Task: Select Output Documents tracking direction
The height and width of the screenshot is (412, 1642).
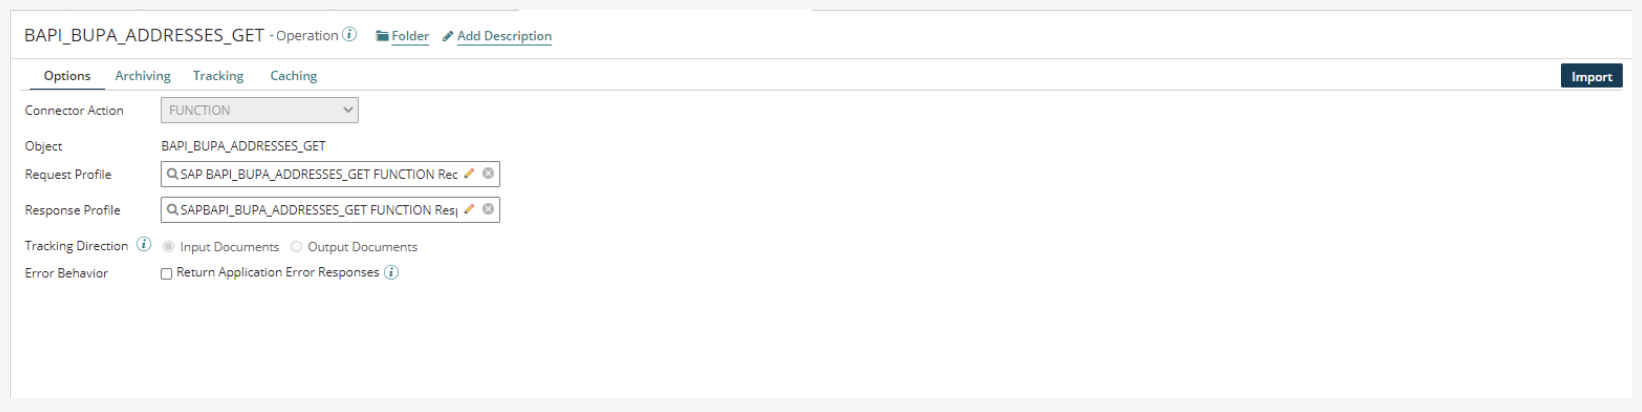Action: 296,247
